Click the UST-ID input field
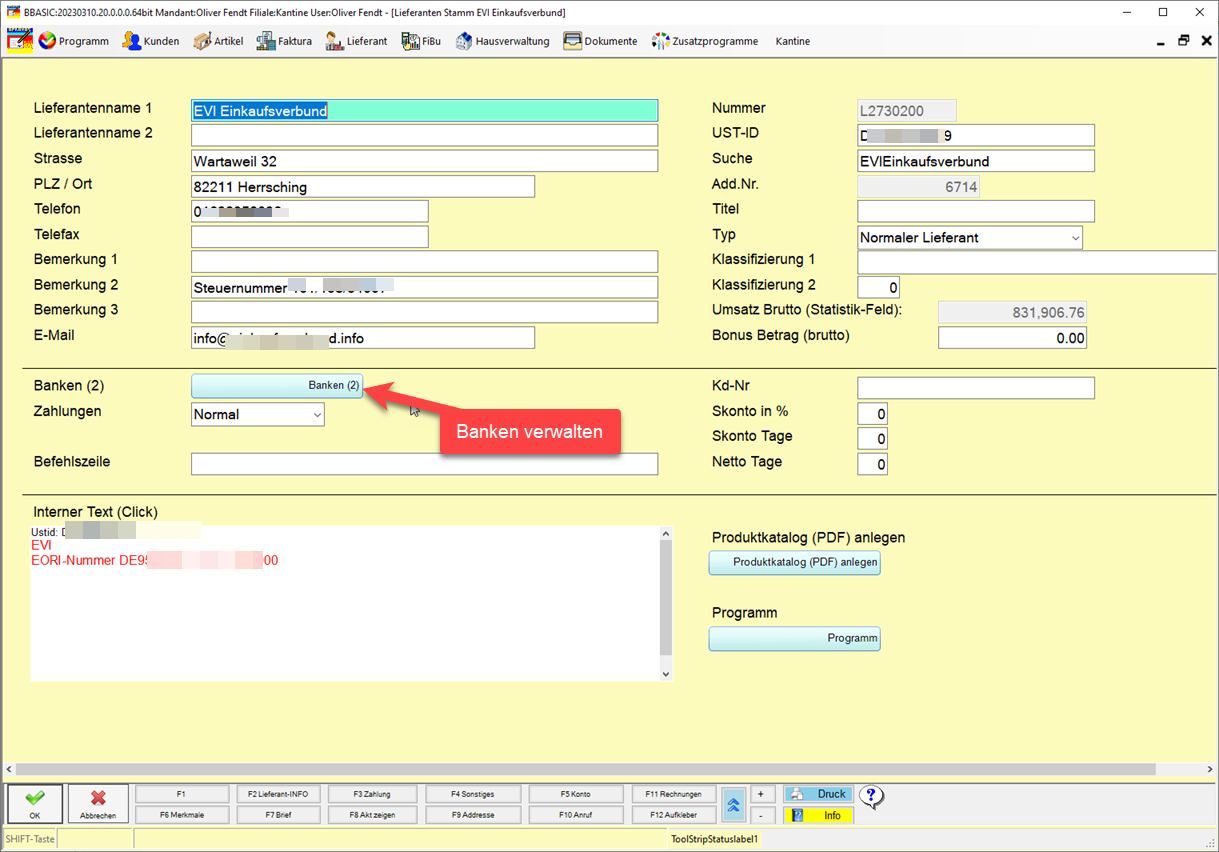 976,135
